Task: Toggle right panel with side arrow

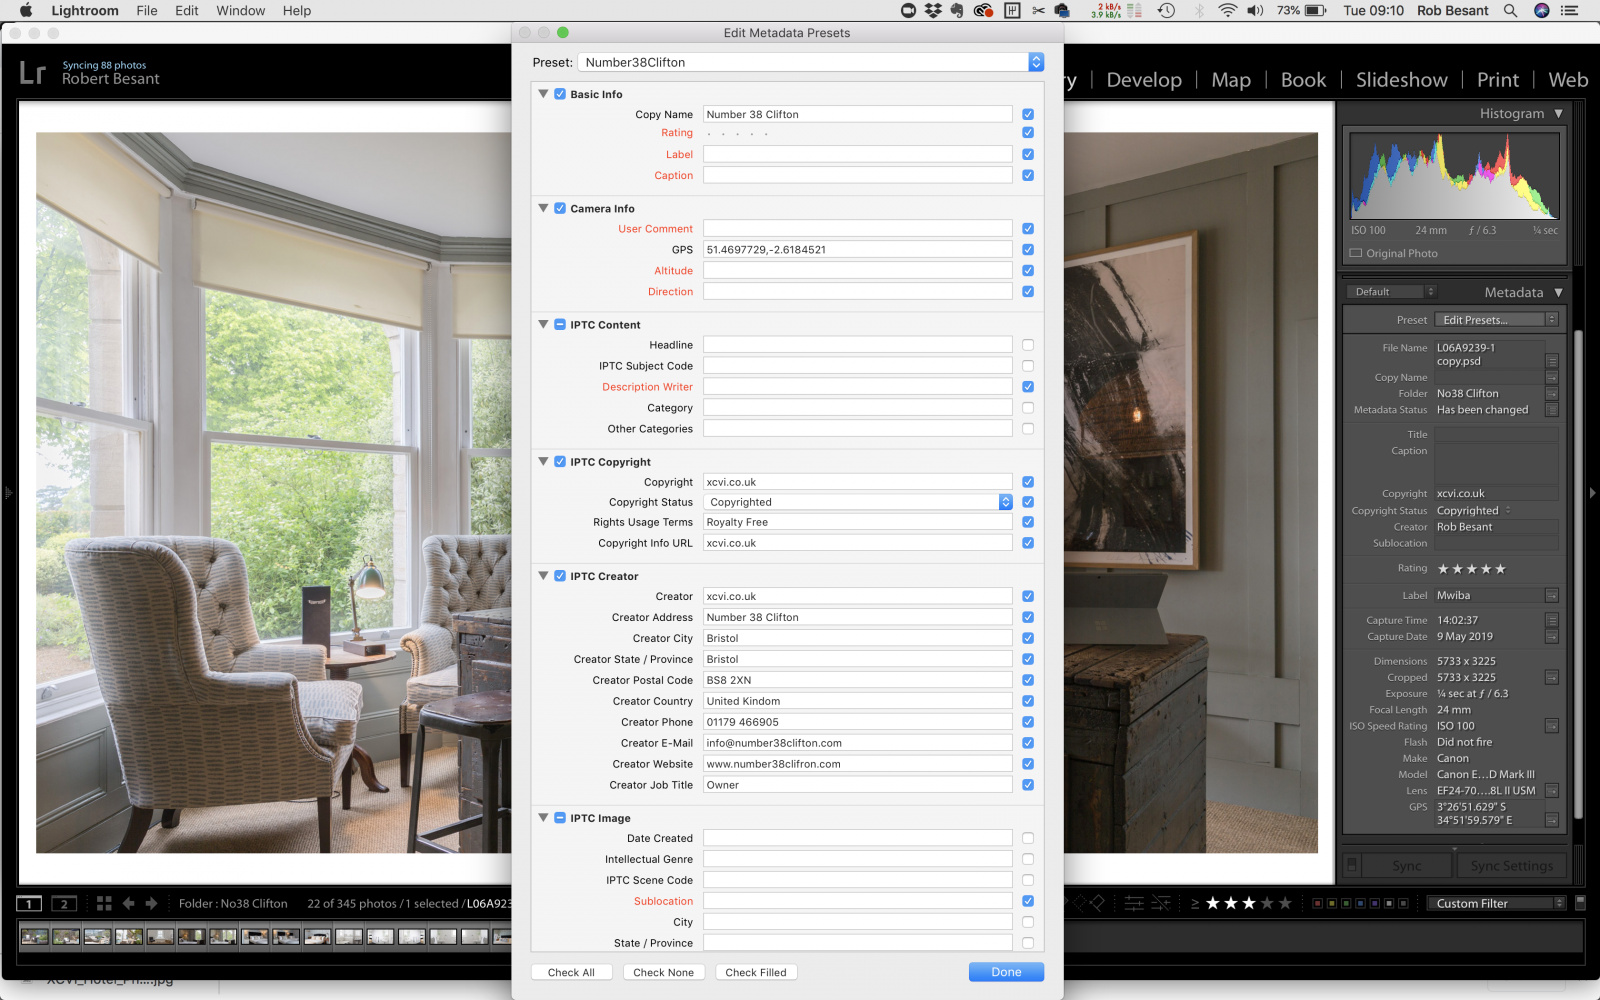Action: [x=1592, y=492]
